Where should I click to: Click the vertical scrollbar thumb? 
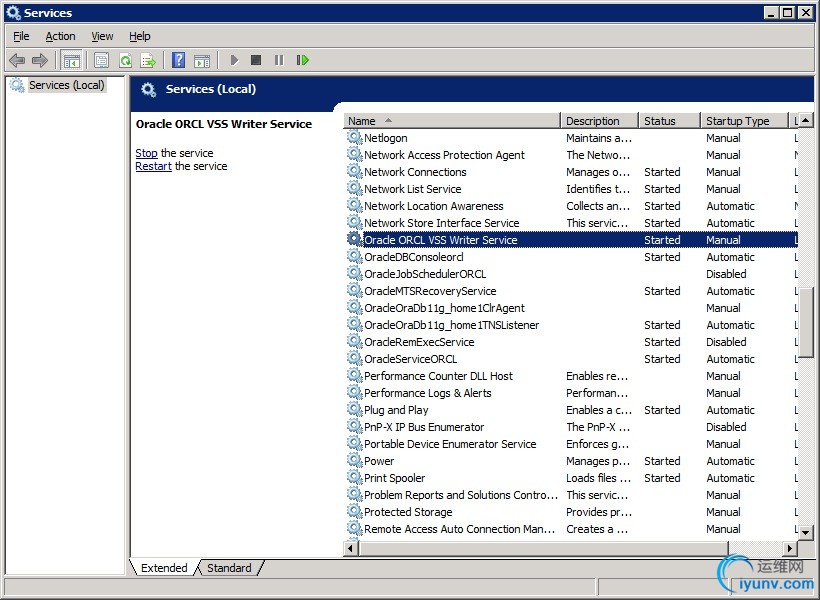coord(805,322)
